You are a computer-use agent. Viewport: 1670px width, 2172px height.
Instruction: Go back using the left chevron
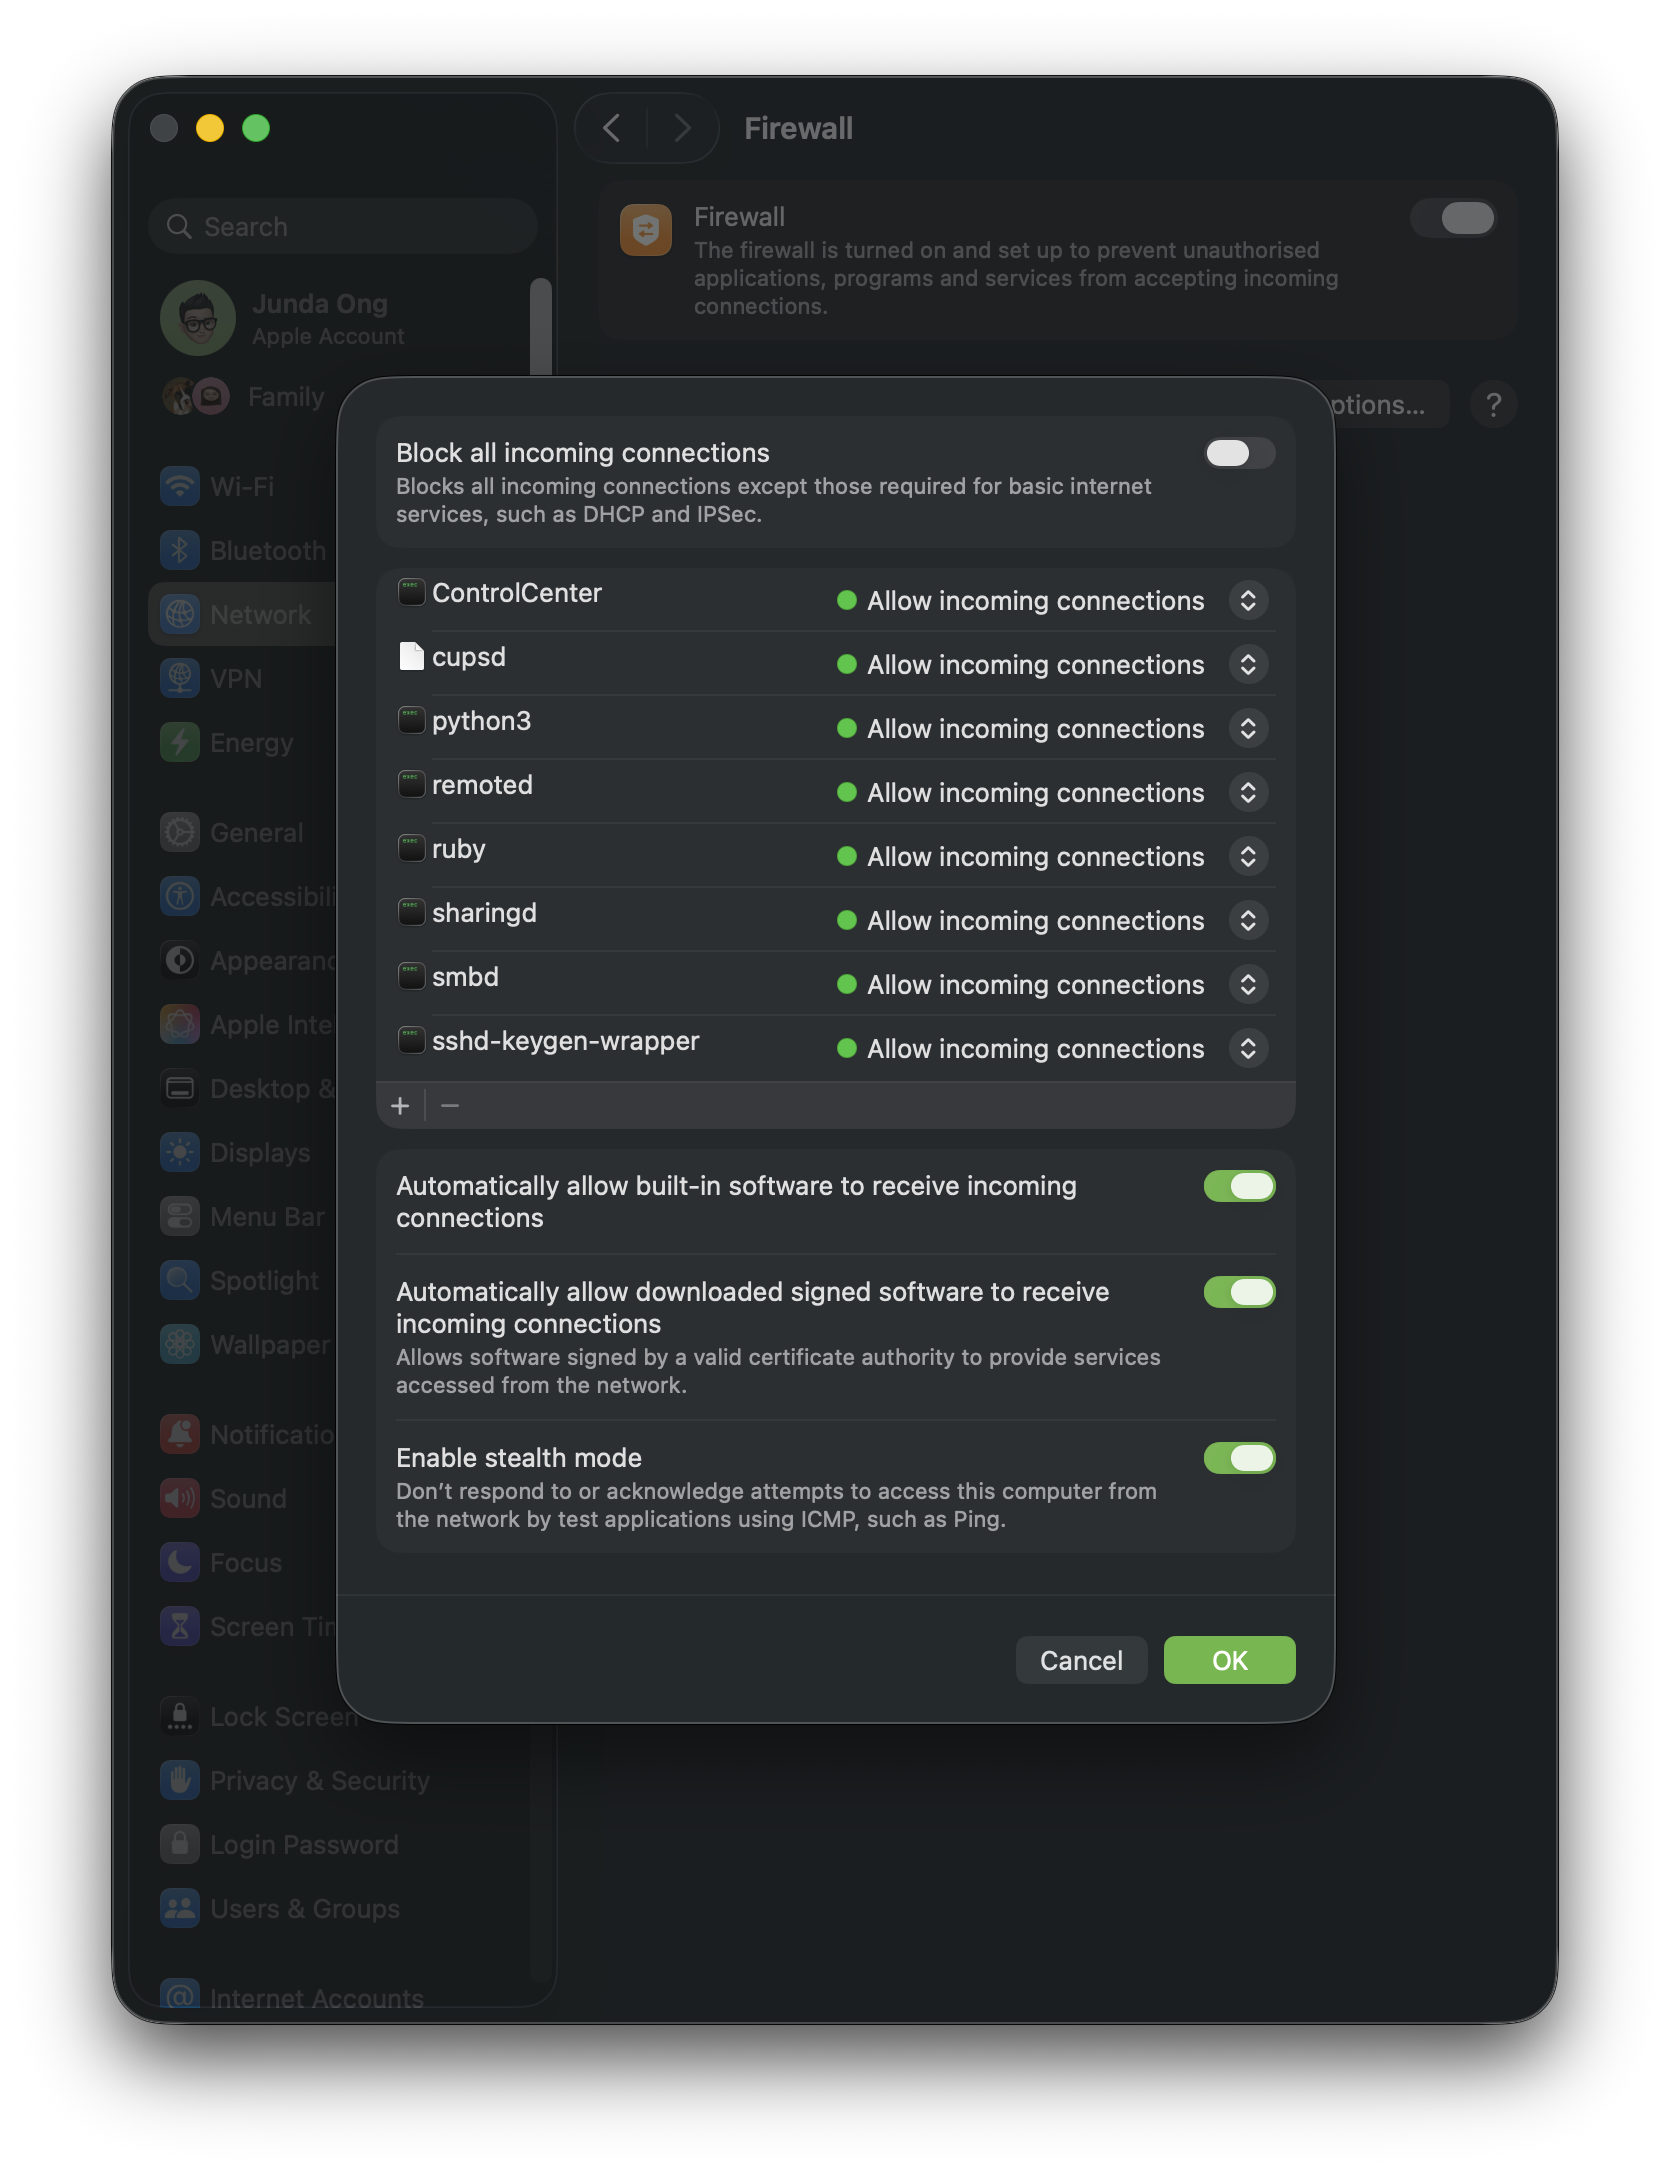coord(612,128)
